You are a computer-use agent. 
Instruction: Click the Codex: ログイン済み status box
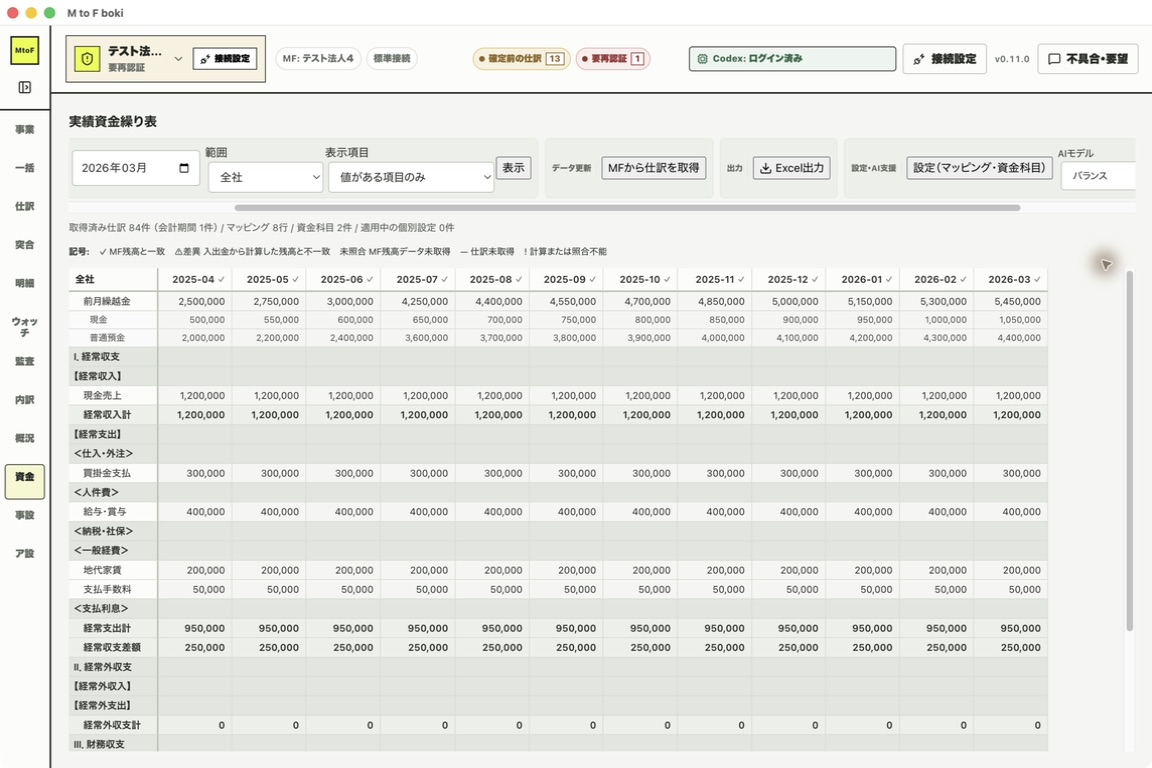pos(792,59)
